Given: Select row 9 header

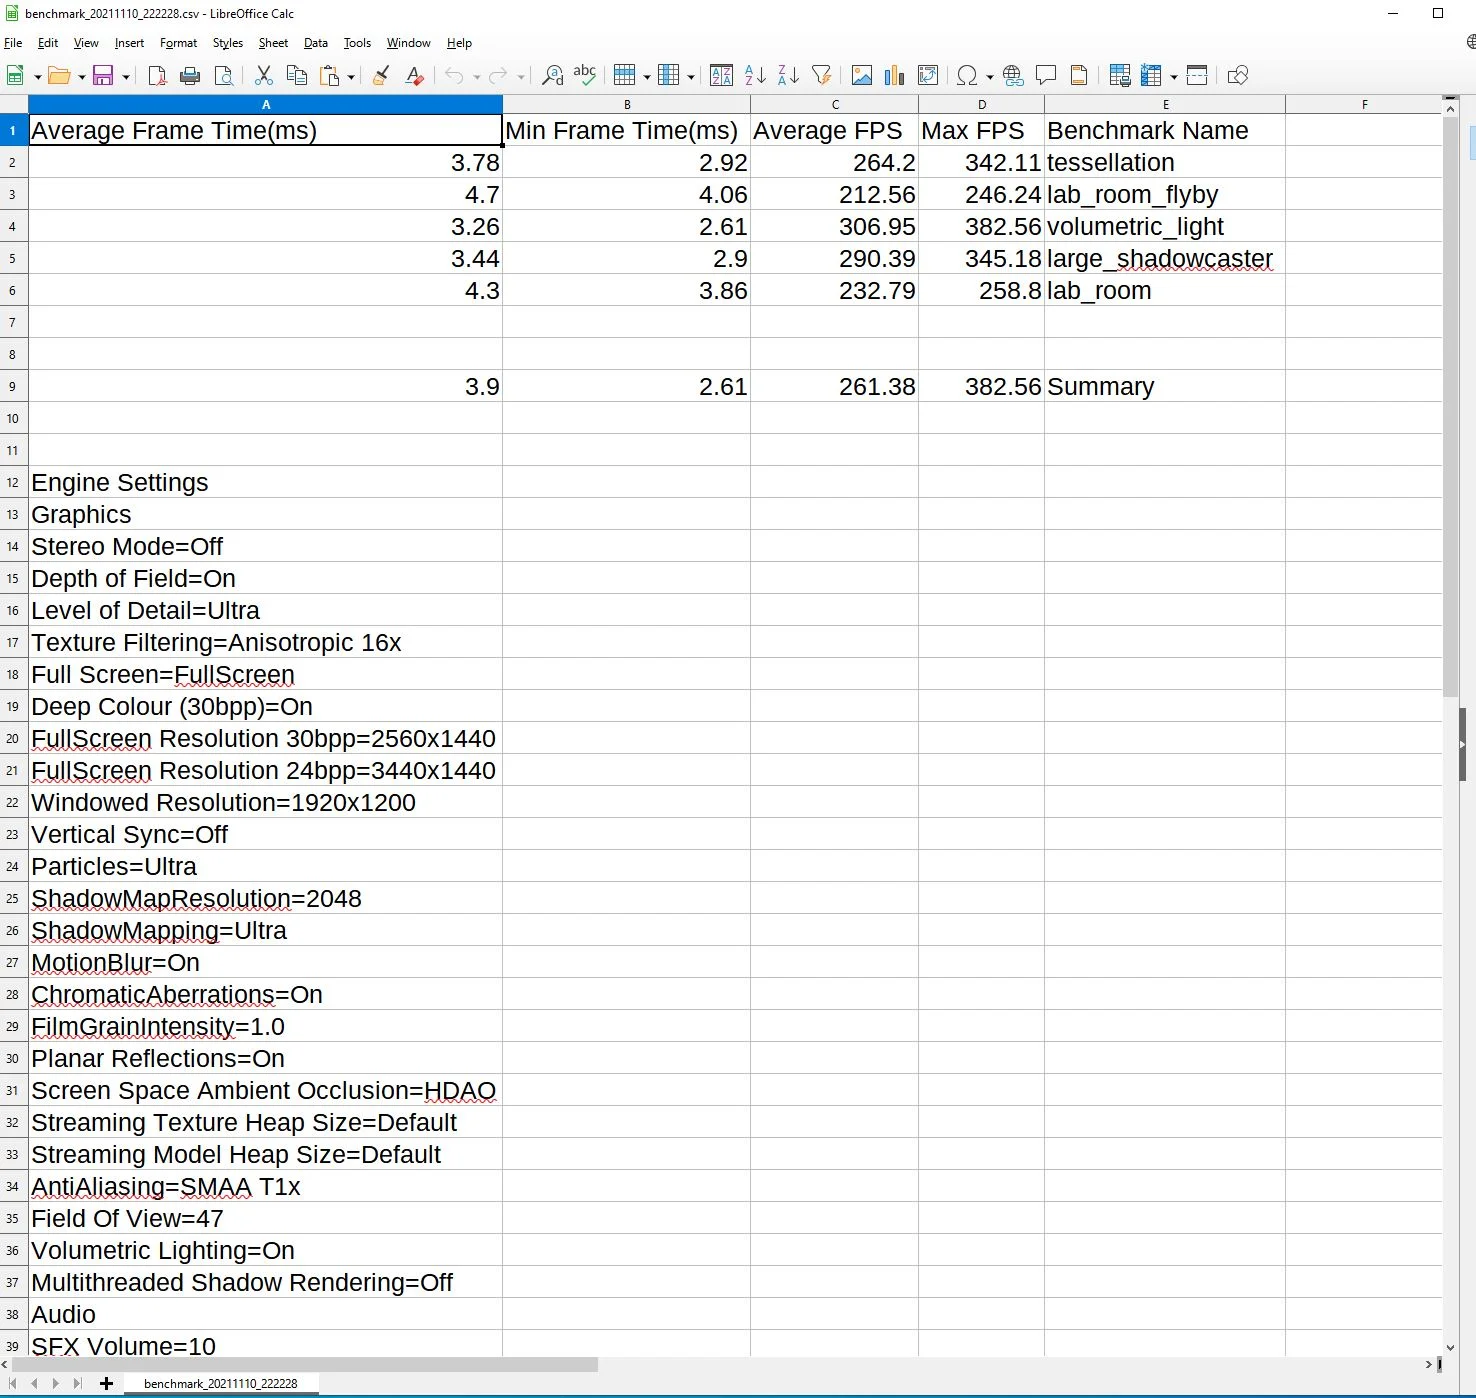Looking at the screenshot, I should (x=13, y=386).
